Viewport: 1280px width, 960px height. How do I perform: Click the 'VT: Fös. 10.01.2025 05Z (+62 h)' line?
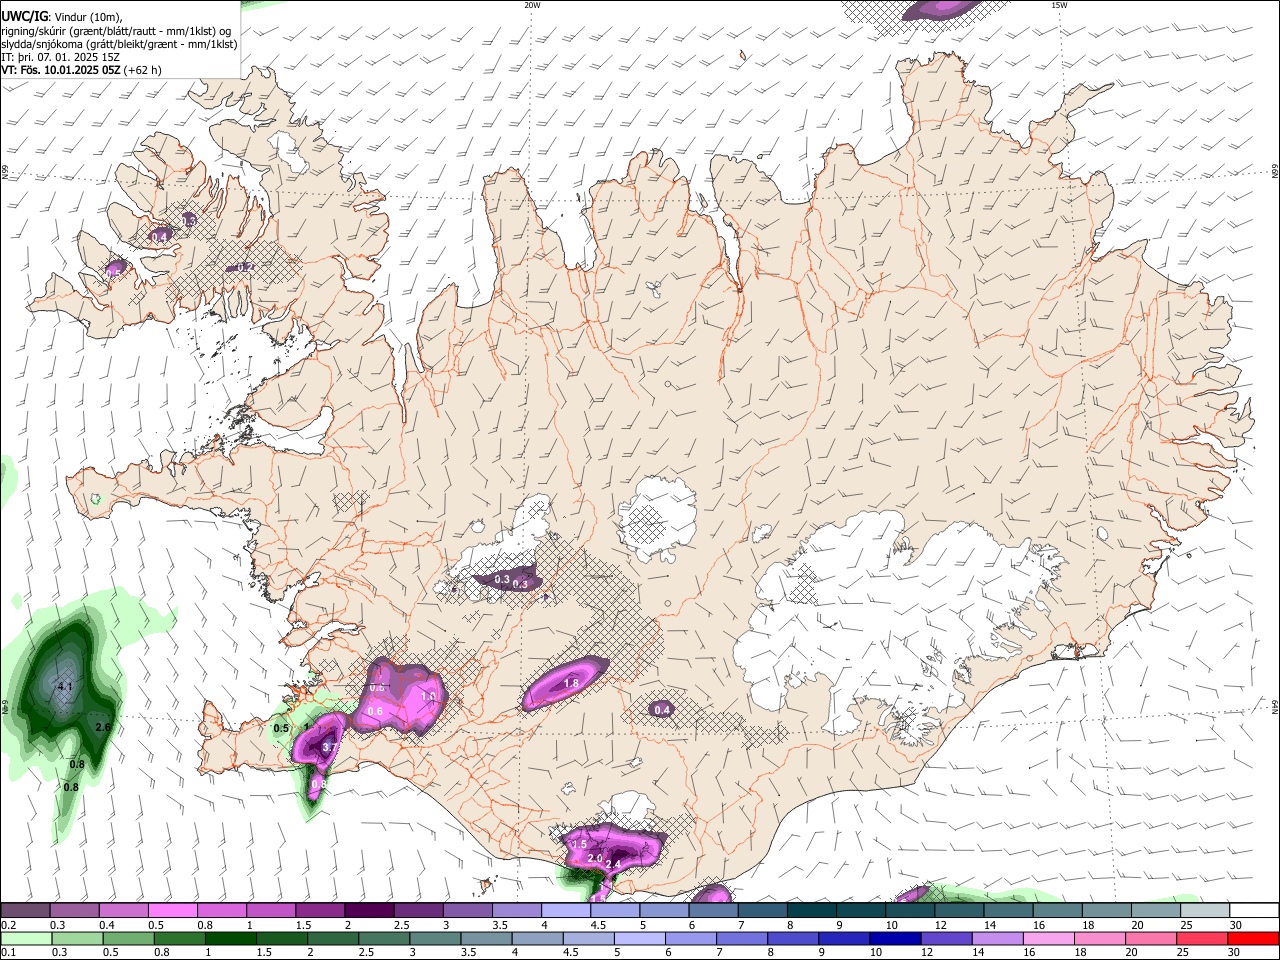tap(81, 70)
